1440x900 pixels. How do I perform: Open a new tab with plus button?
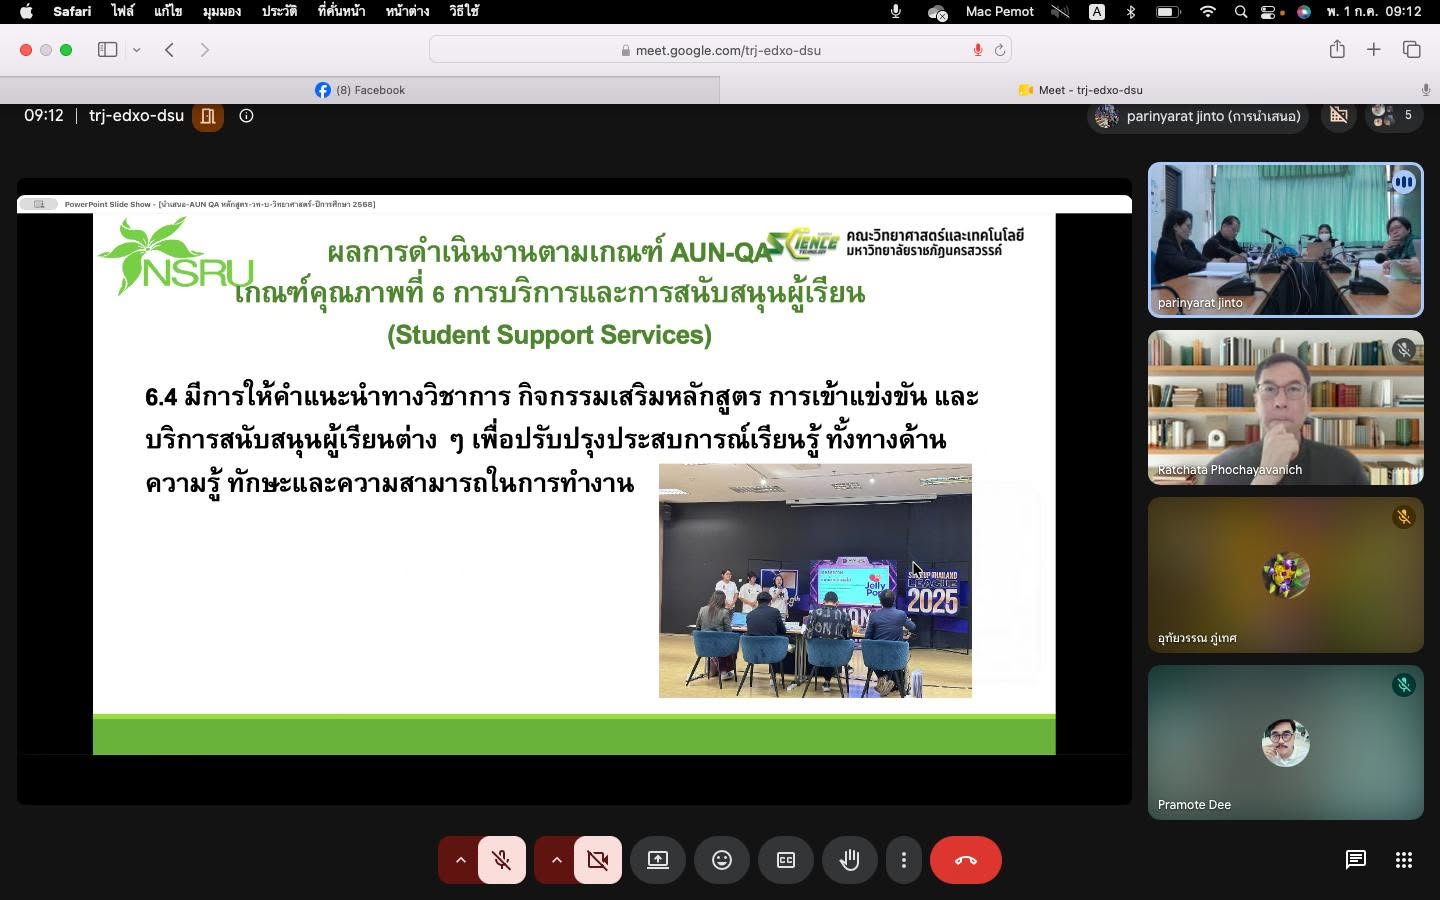click(x=1374, y=49)
